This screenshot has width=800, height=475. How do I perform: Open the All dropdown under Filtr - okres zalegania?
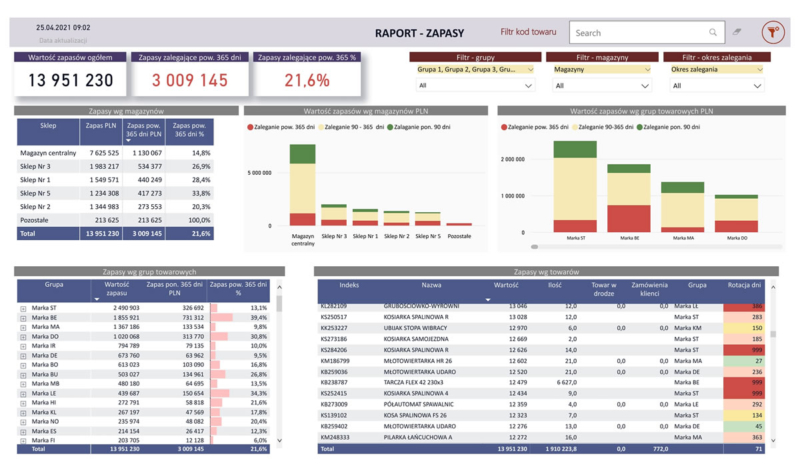pyautogui.click(x=716, y=86)
